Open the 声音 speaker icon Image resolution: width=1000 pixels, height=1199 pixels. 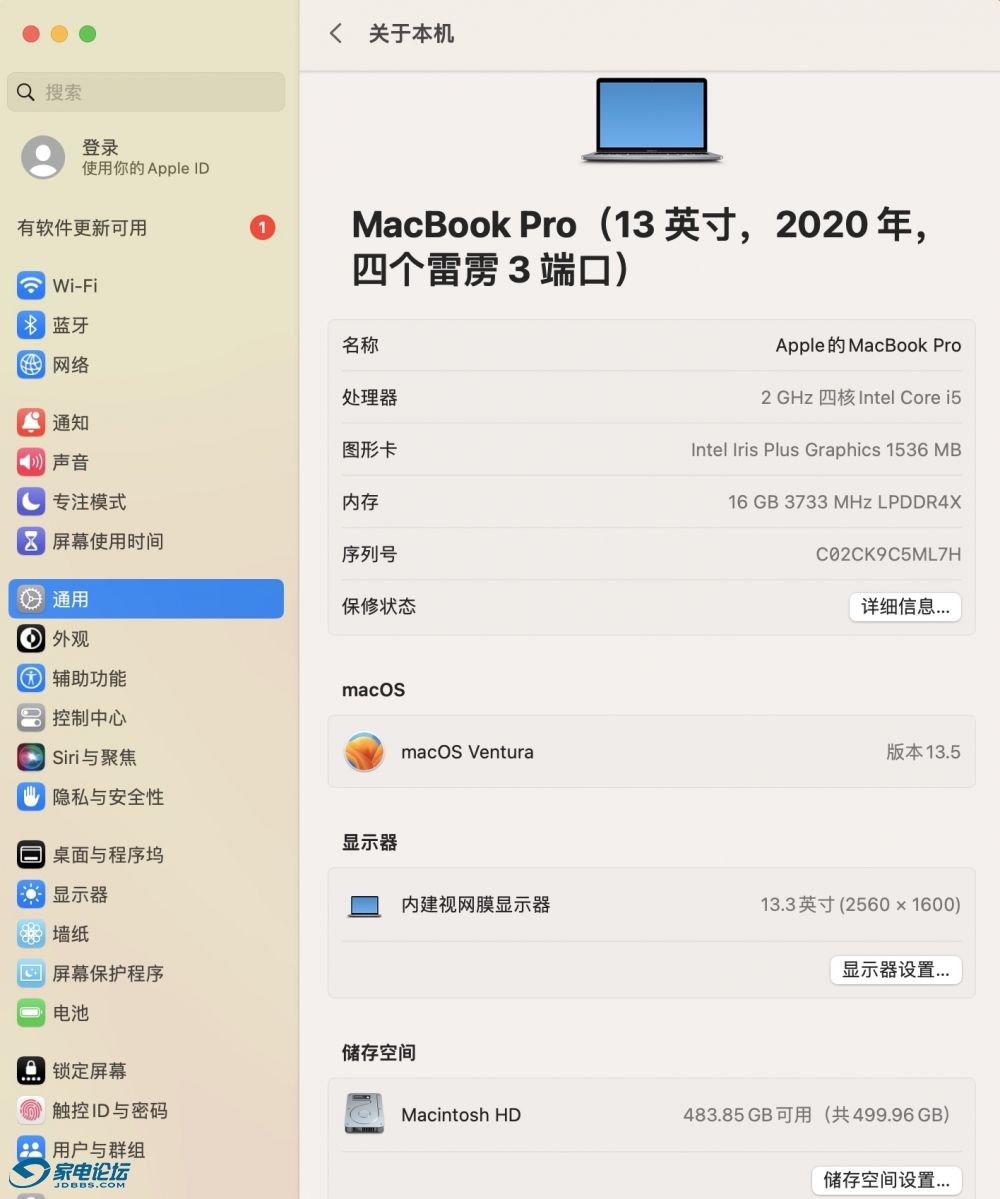pyautogui.click(x=31, y=462)
